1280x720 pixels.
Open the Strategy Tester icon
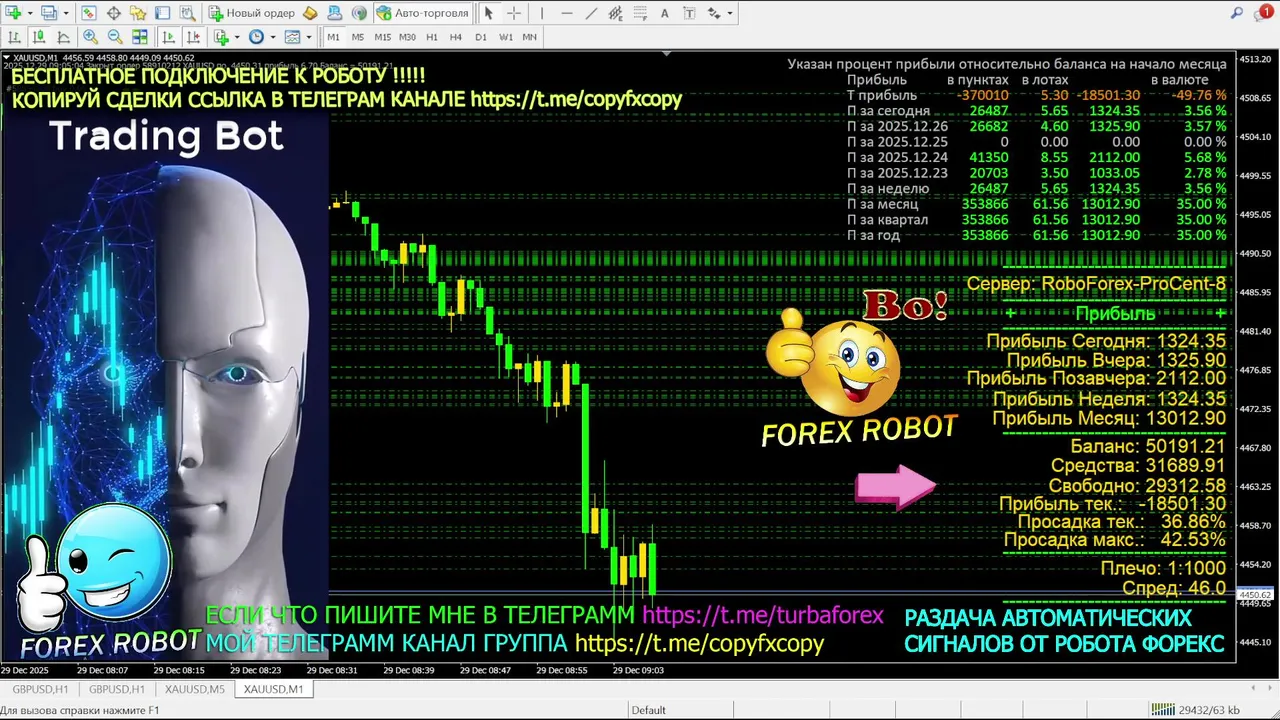(186, 13)
